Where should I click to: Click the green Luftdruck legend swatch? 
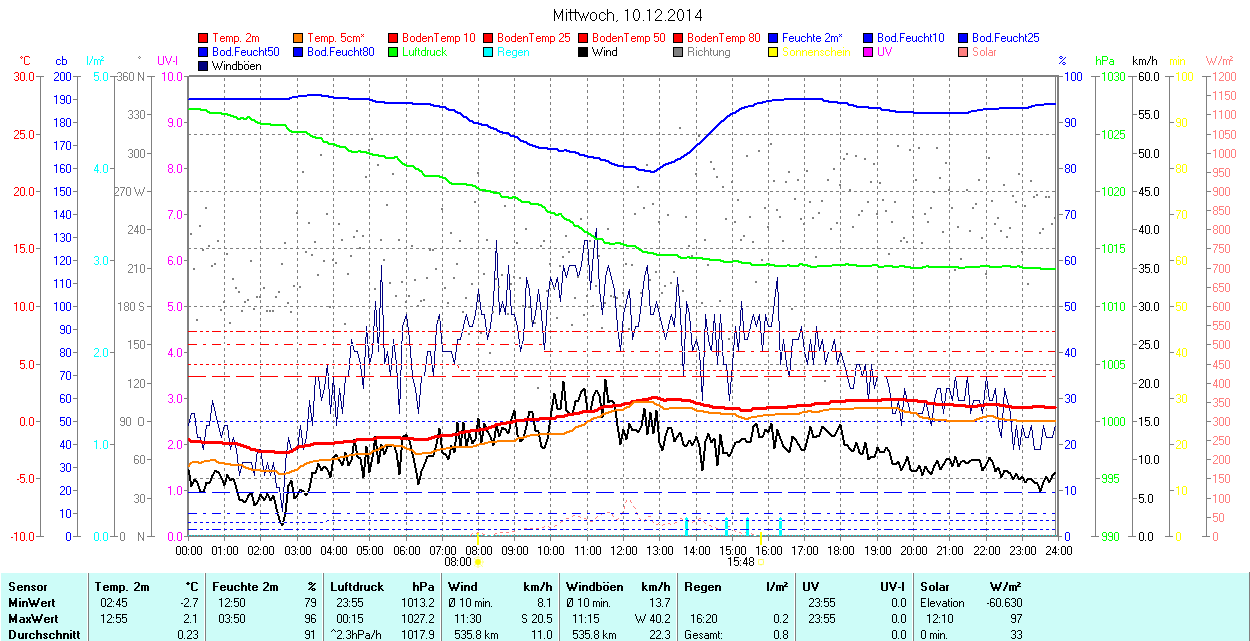tap(394, 52)
